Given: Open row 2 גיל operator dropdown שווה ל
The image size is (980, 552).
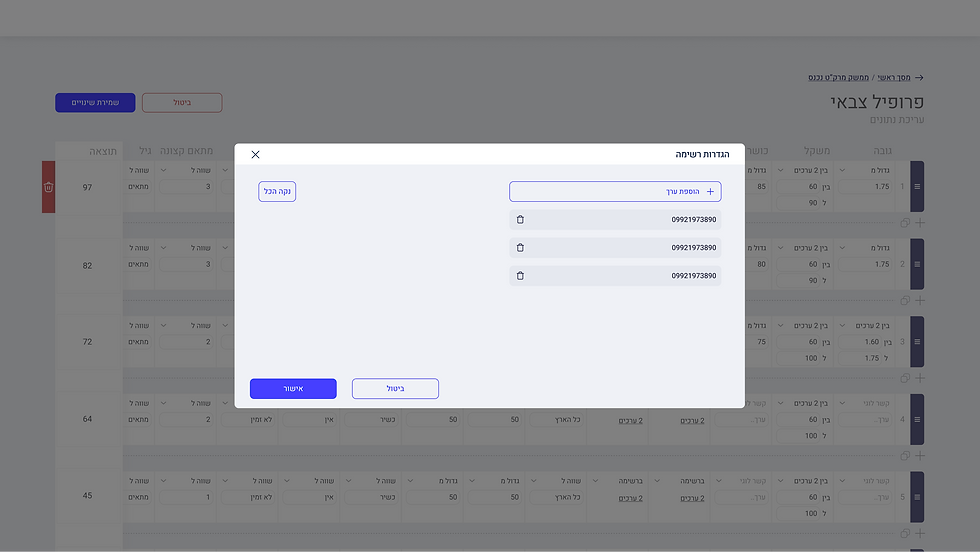Looking at the screenshot, I should click(x=138, y=248).
